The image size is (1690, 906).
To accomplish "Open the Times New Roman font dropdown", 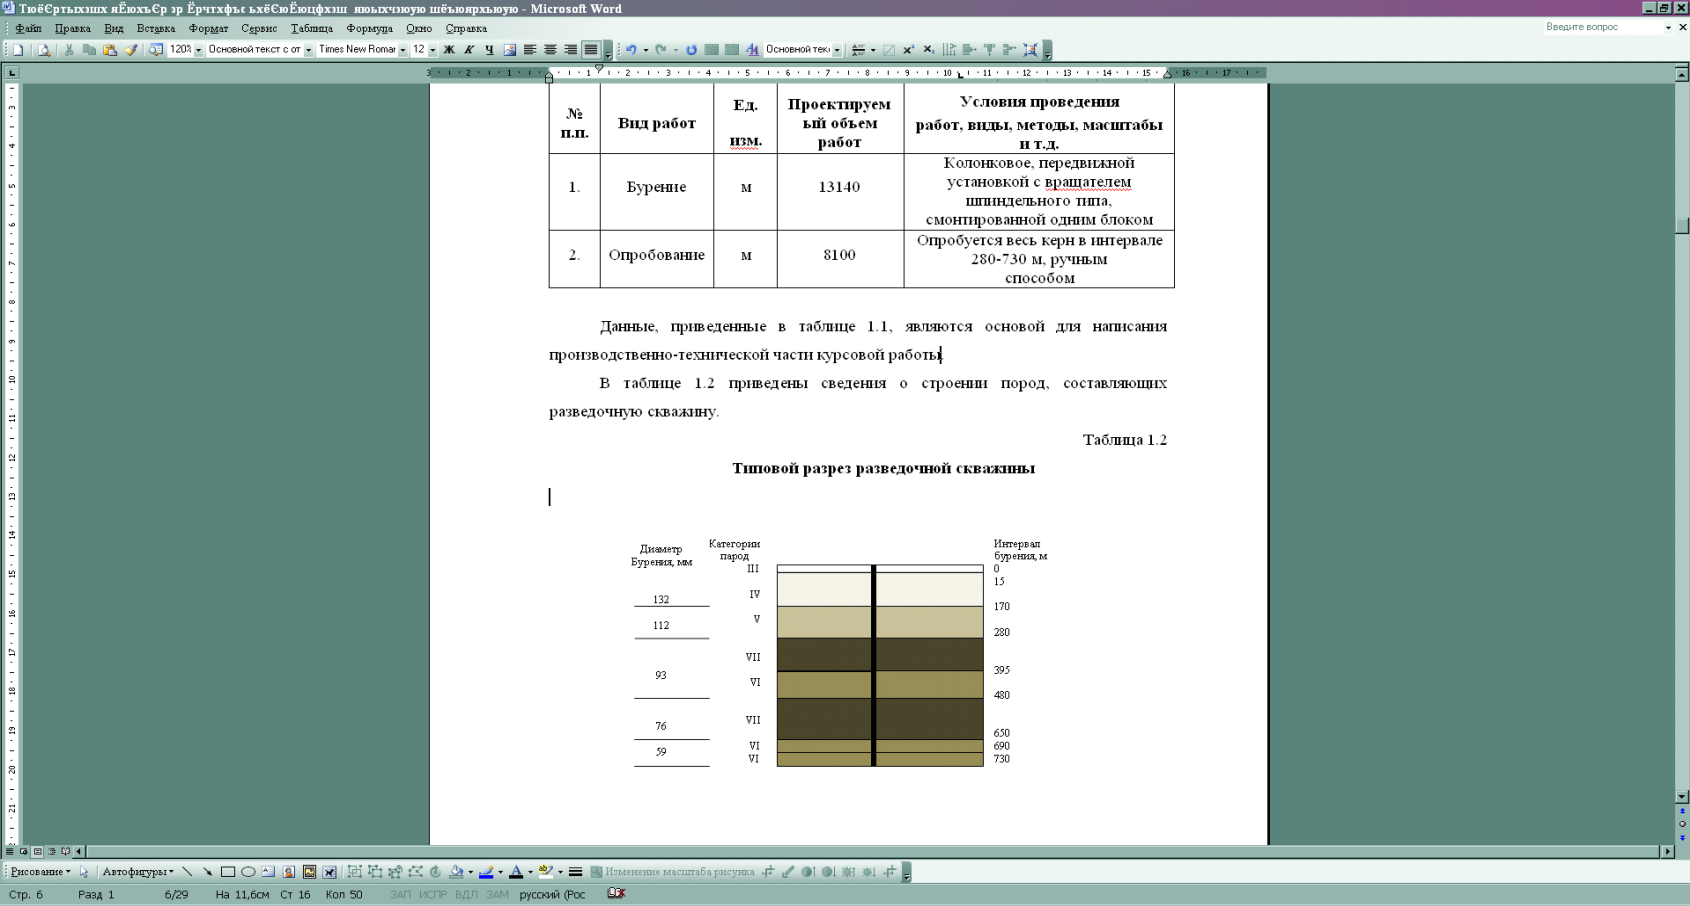I will click(402, 50).
